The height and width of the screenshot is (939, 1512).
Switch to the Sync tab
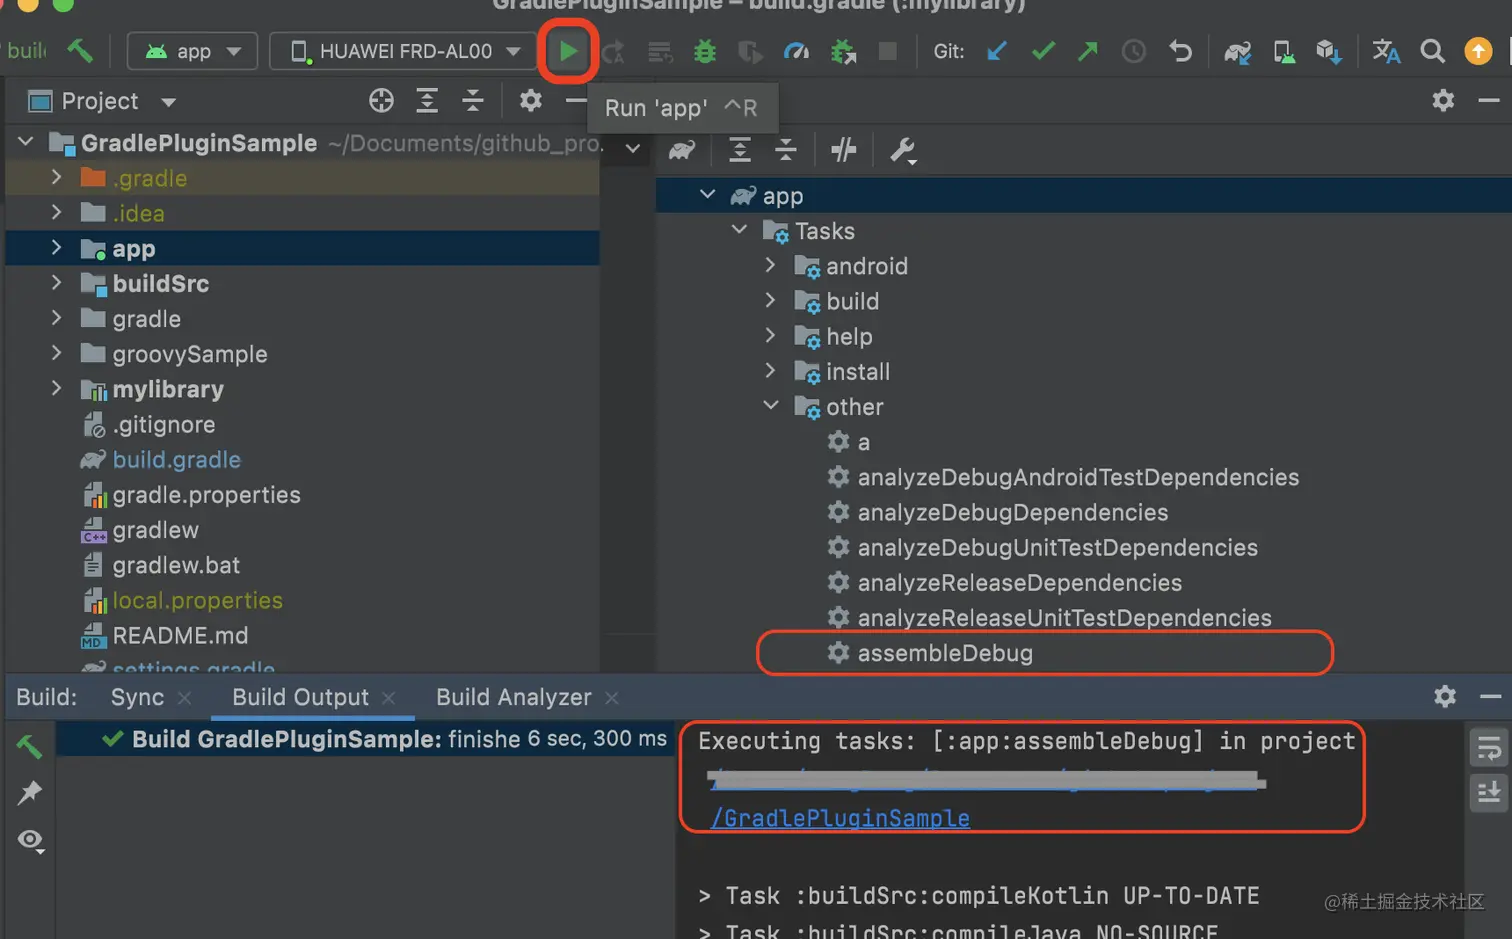click(137, 697)
